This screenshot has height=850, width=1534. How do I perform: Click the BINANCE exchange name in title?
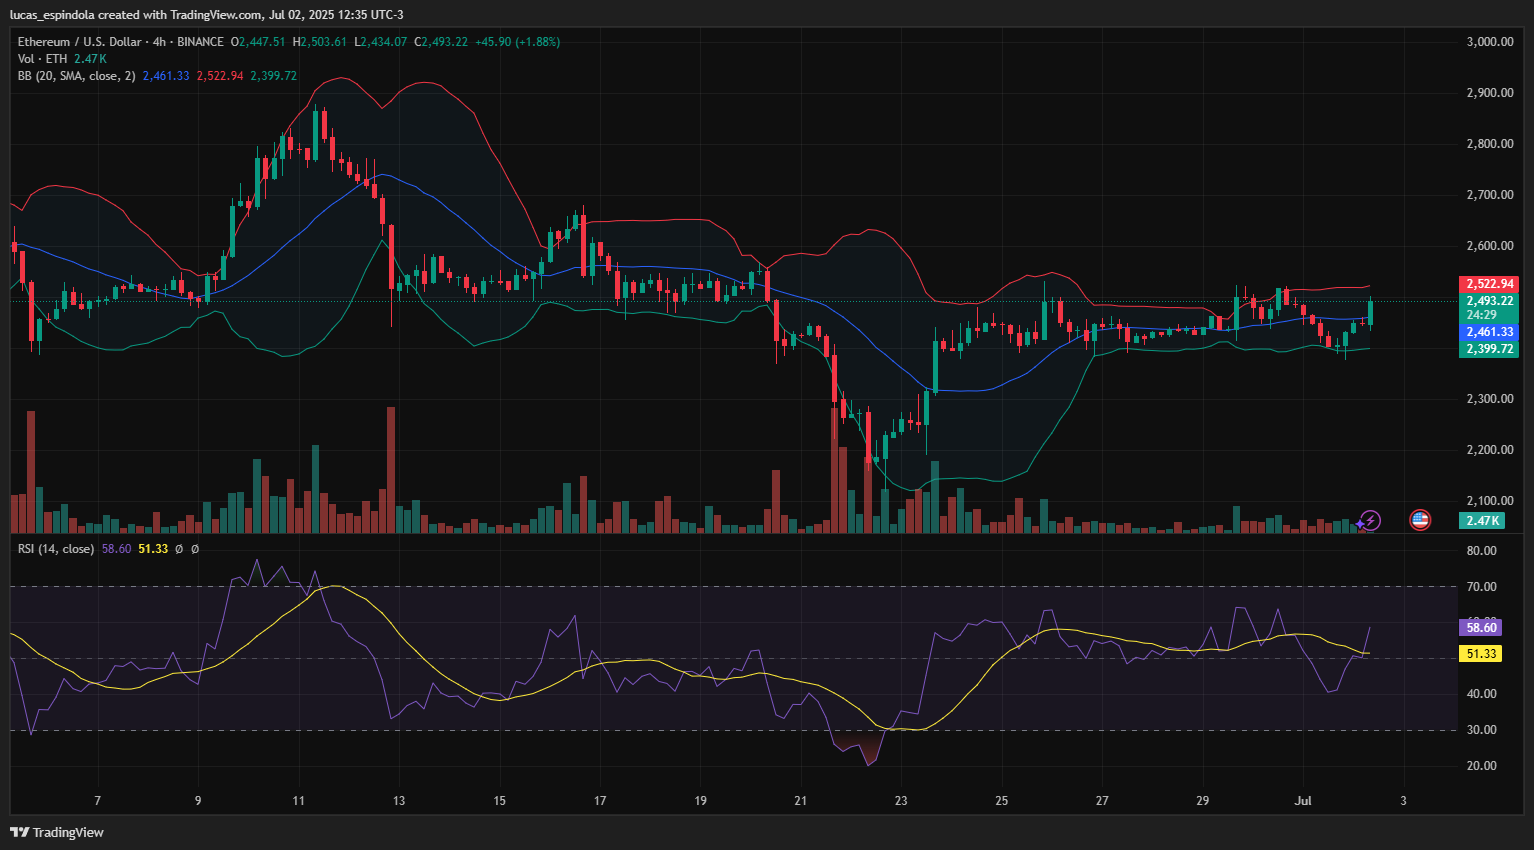pos(200,42)
